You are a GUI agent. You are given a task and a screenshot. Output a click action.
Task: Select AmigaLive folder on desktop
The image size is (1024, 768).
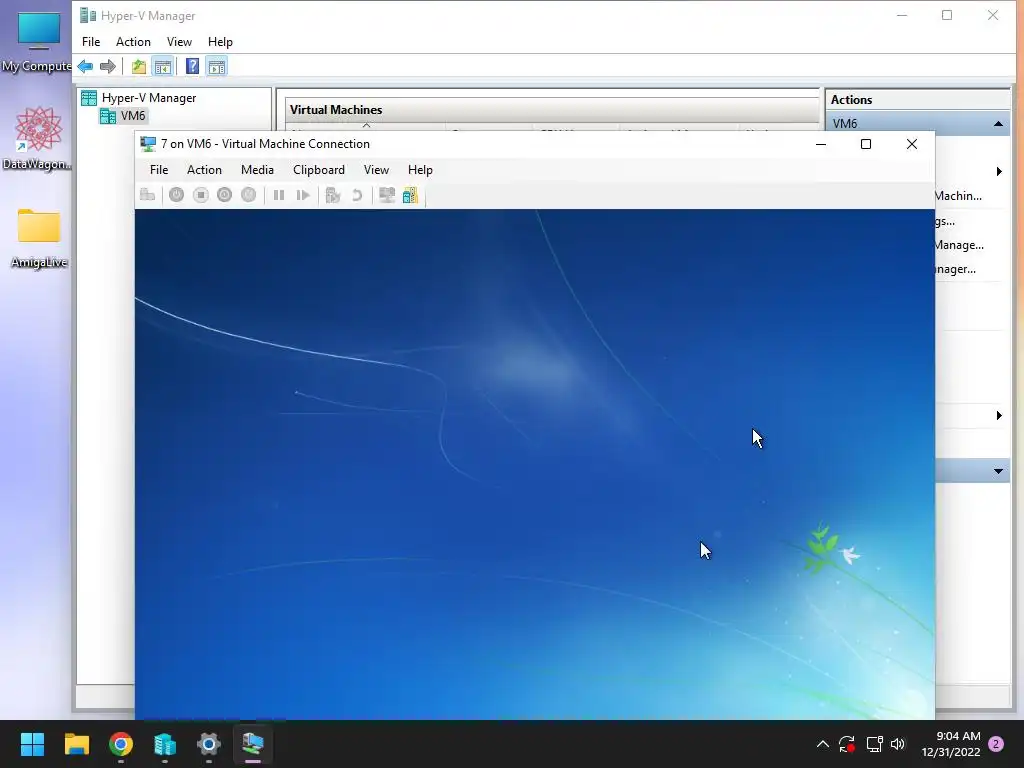pos(39,238)
